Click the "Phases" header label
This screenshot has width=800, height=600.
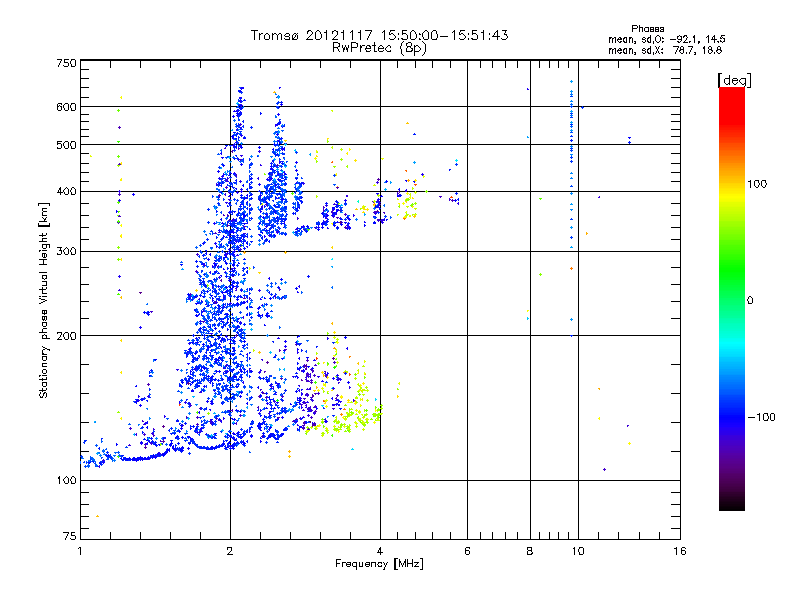coord(647,29)
